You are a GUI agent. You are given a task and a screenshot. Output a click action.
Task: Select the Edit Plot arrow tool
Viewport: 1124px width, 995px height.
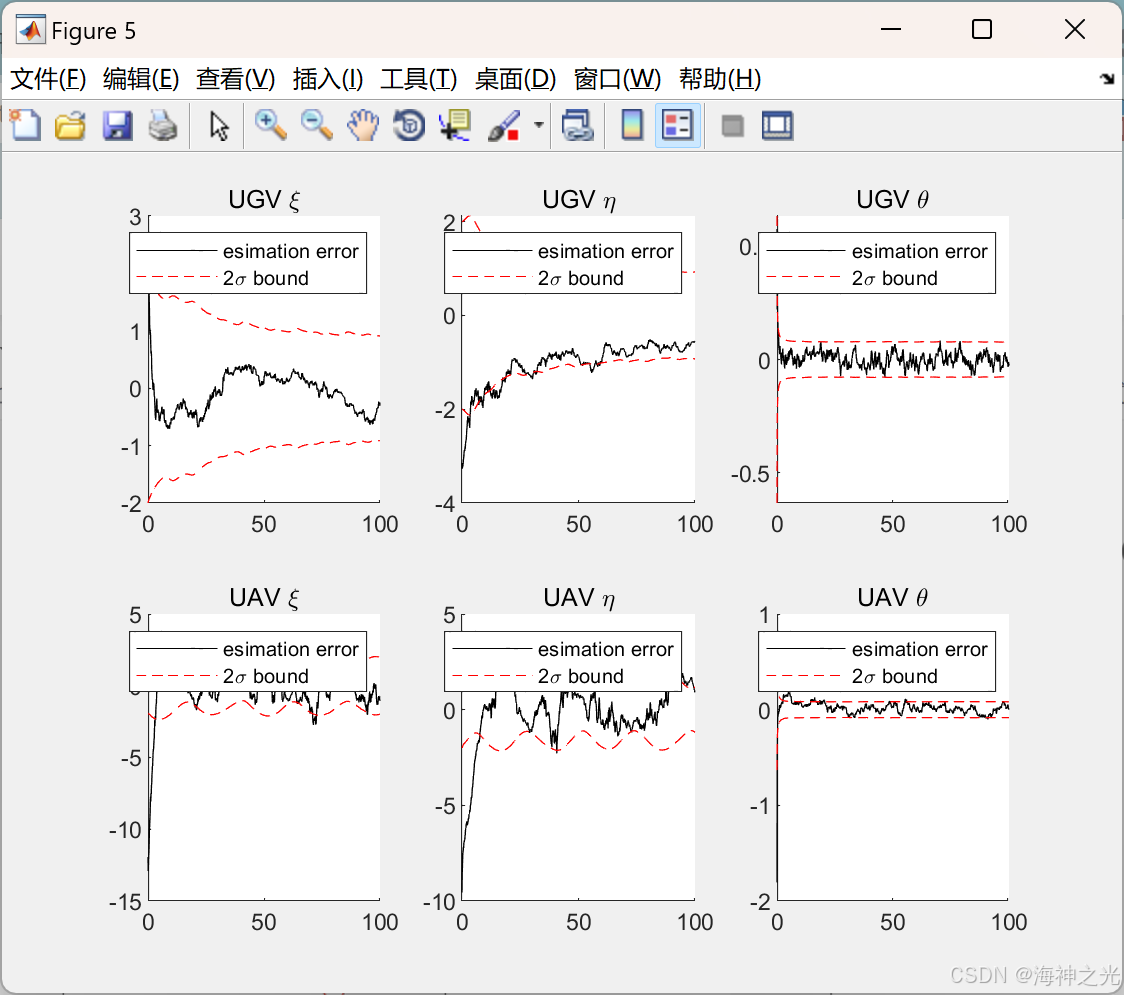pos(219,125)
